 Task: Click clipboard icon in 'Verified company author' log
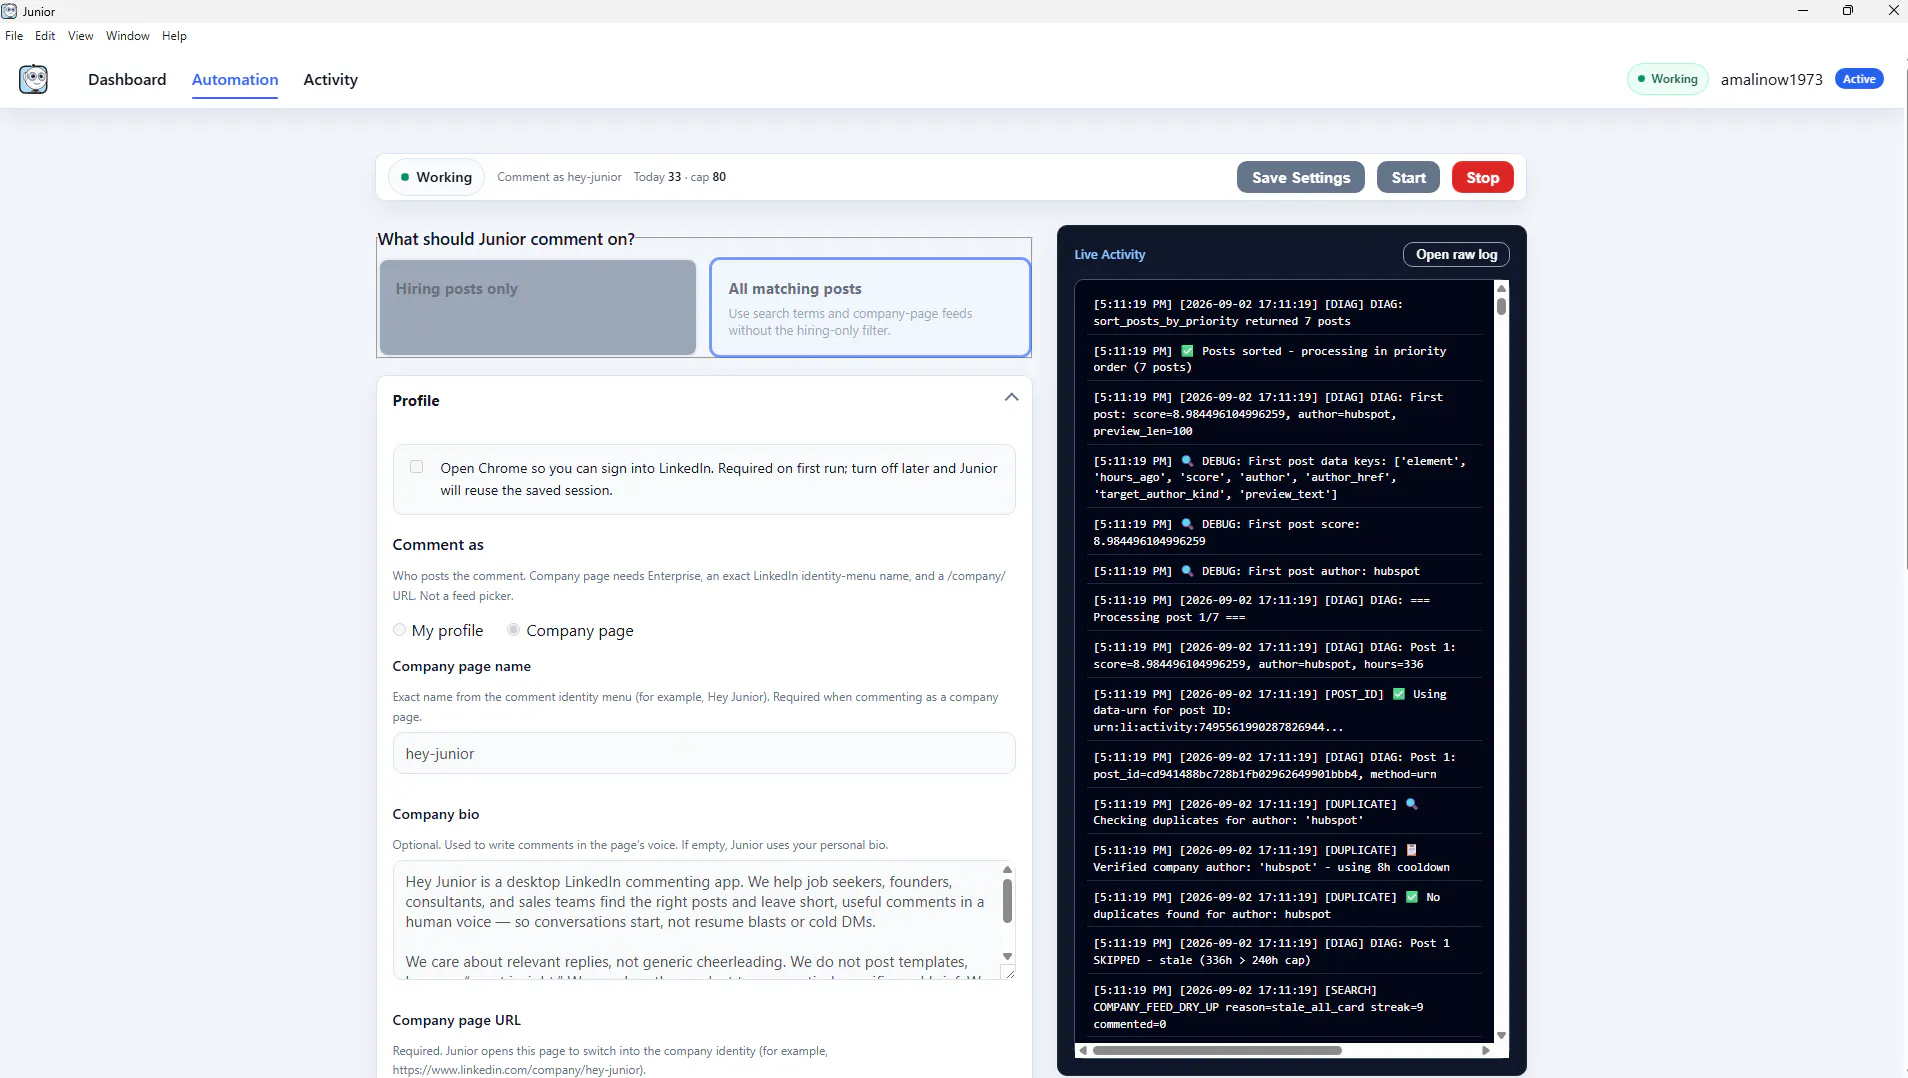click(1411, 850)
